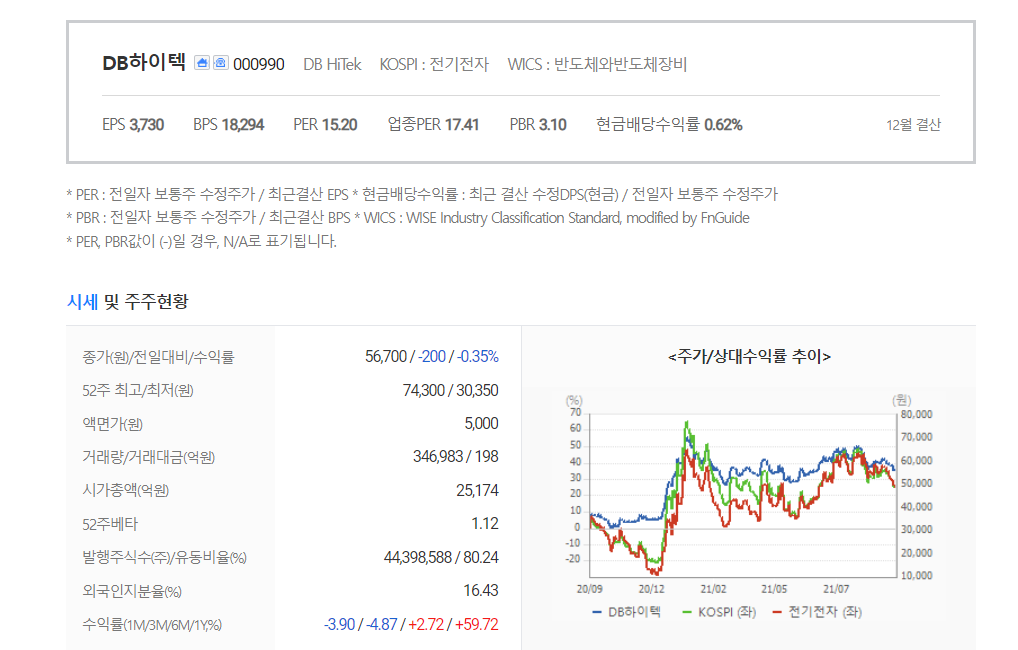Click the 20/09 date label on chart axis

coord(590,589)
